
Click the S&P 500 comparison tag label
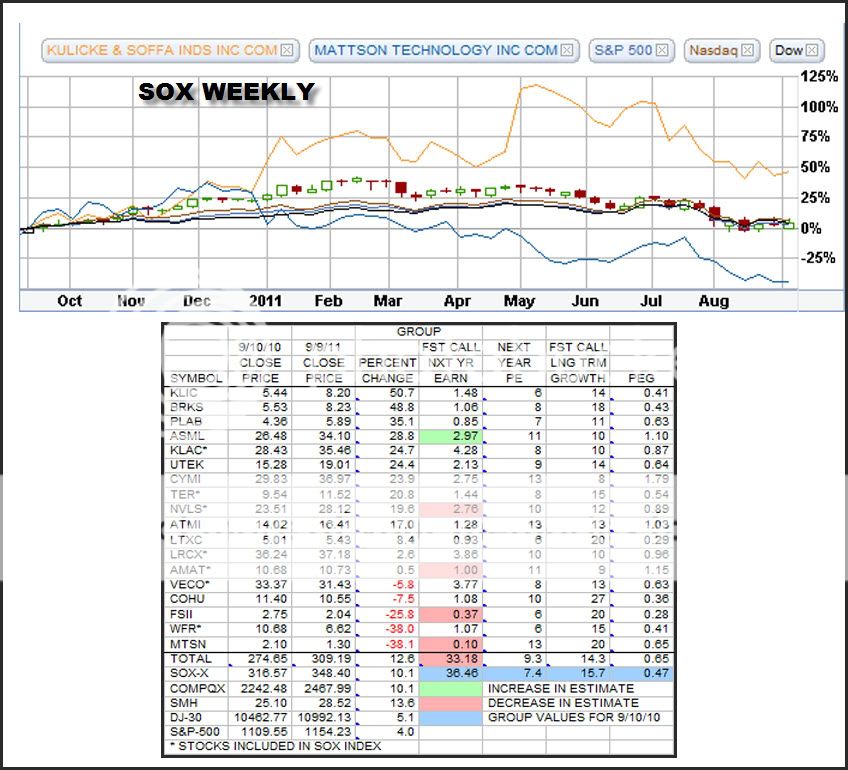[622, 50]
